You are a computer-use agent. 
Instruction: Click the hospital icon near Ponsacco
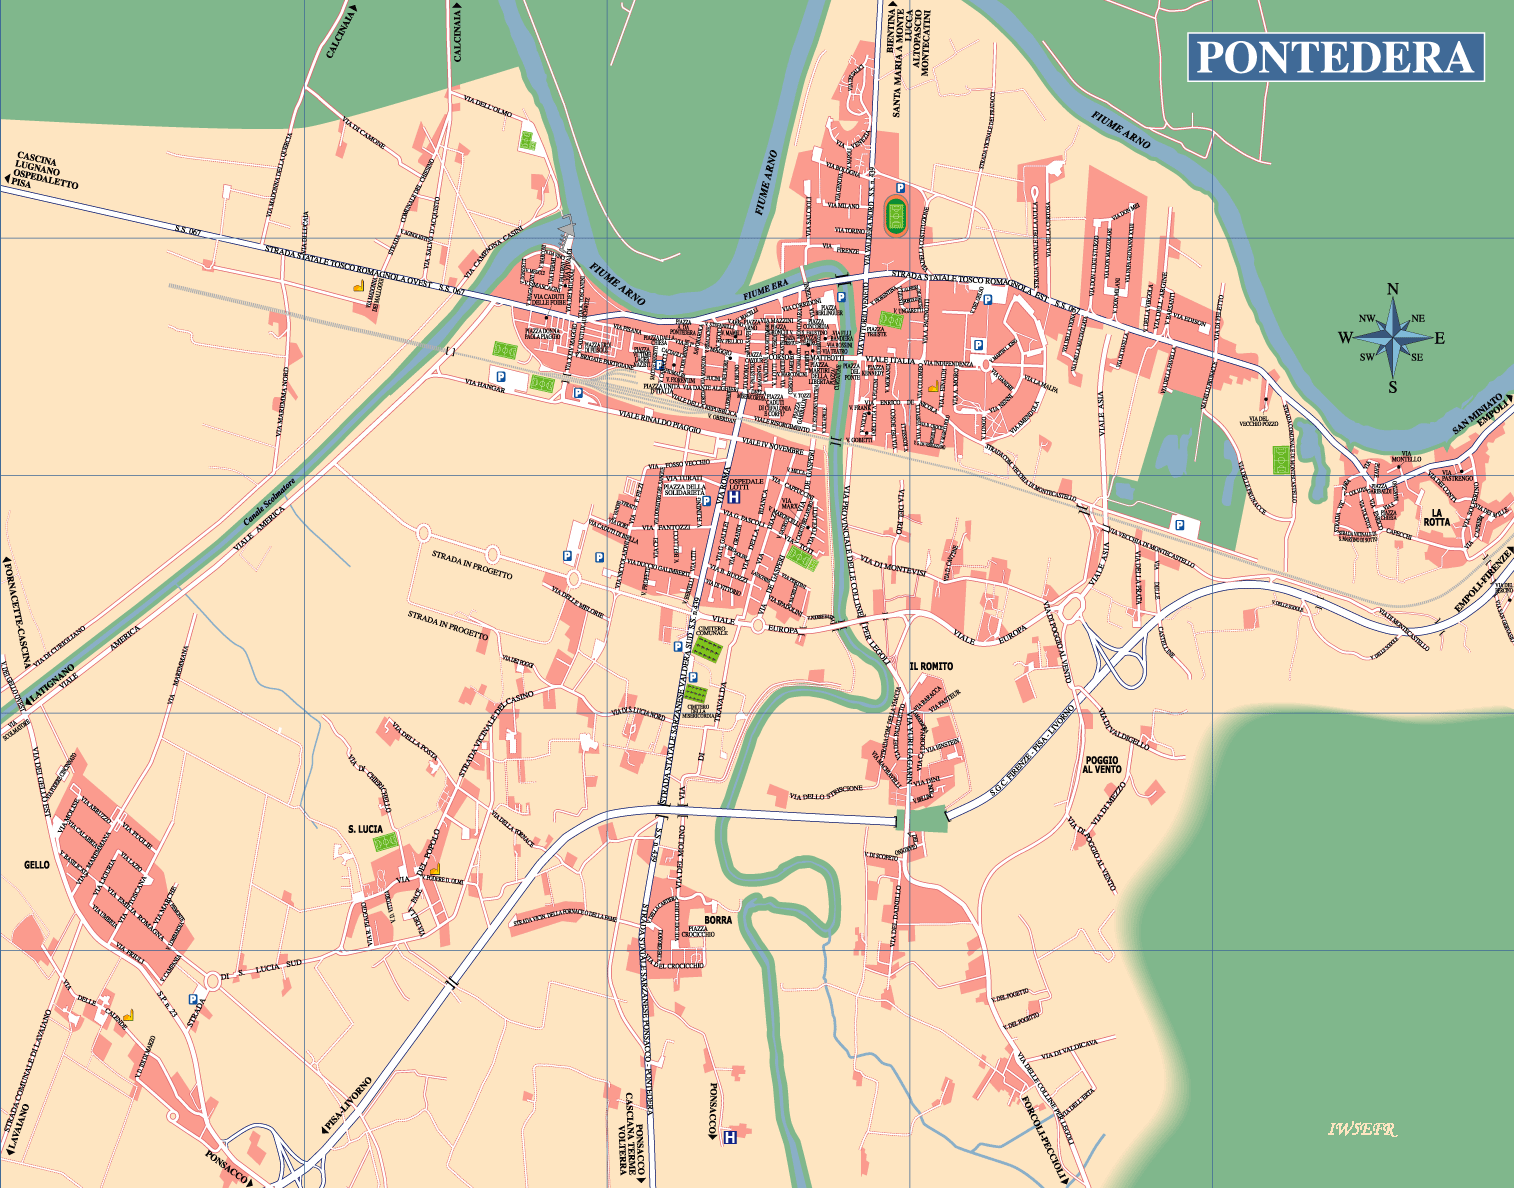(x=730, y=1137)
